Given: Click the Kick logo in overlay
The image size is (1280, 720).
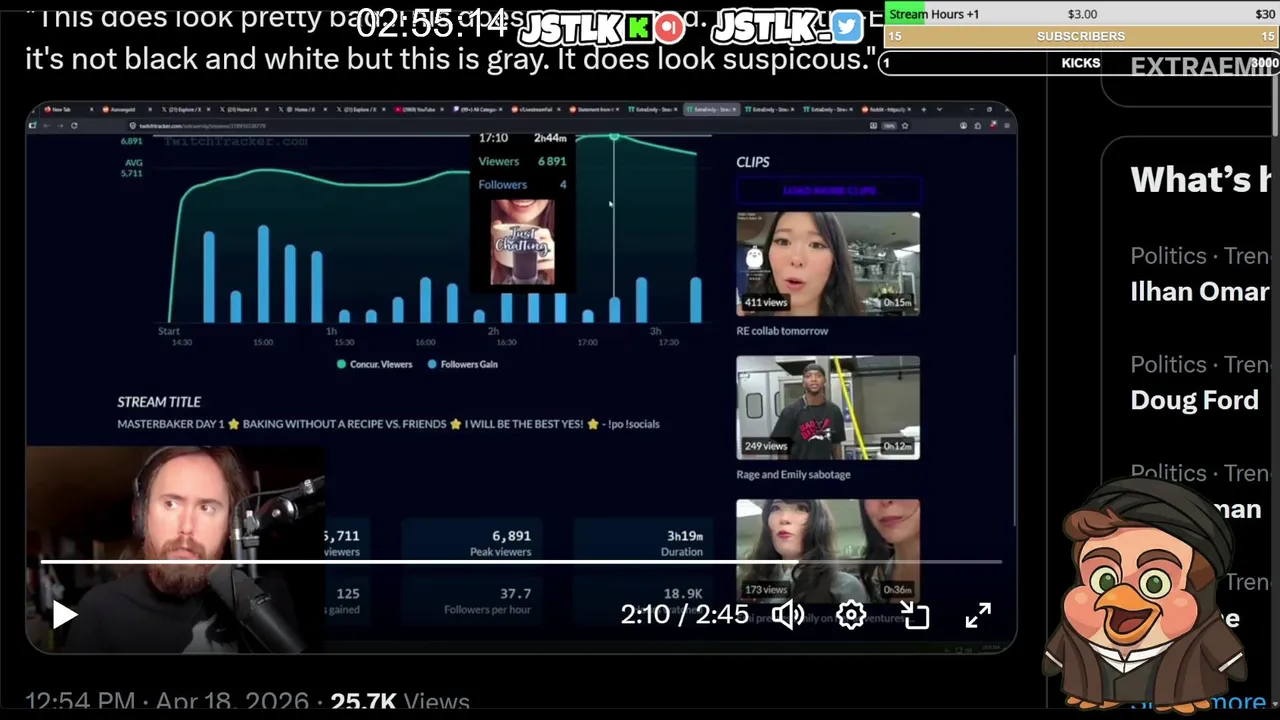Looking at the screenshot, I should [639, 28].
